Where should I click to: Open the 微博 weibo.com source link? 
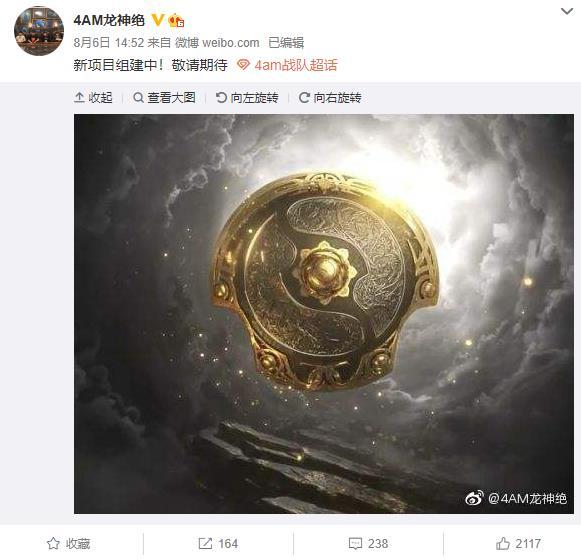[217, 43]
